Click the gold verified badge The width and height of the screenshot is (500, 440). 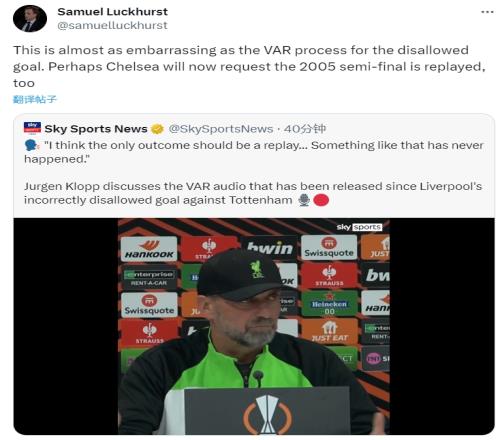pyautogui.click(x=157, y=129)
